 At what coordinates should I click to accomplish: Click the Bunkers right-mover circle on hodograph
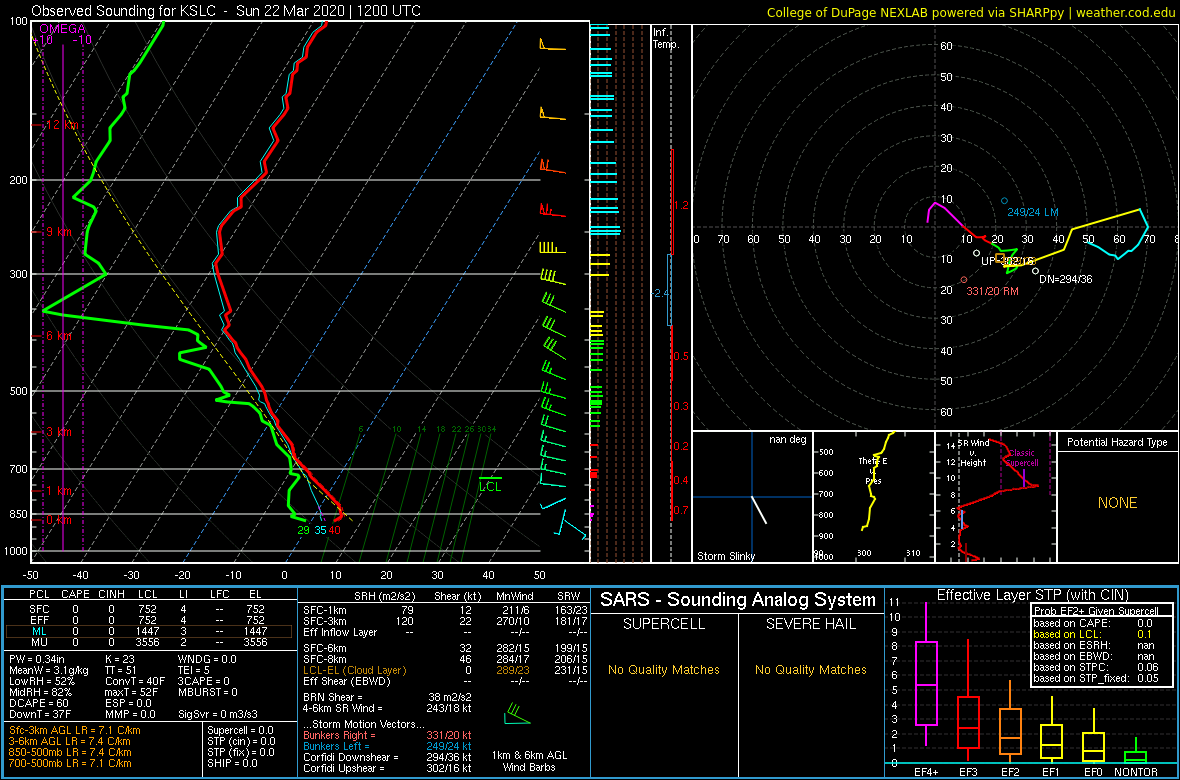[x=963, y=280]
